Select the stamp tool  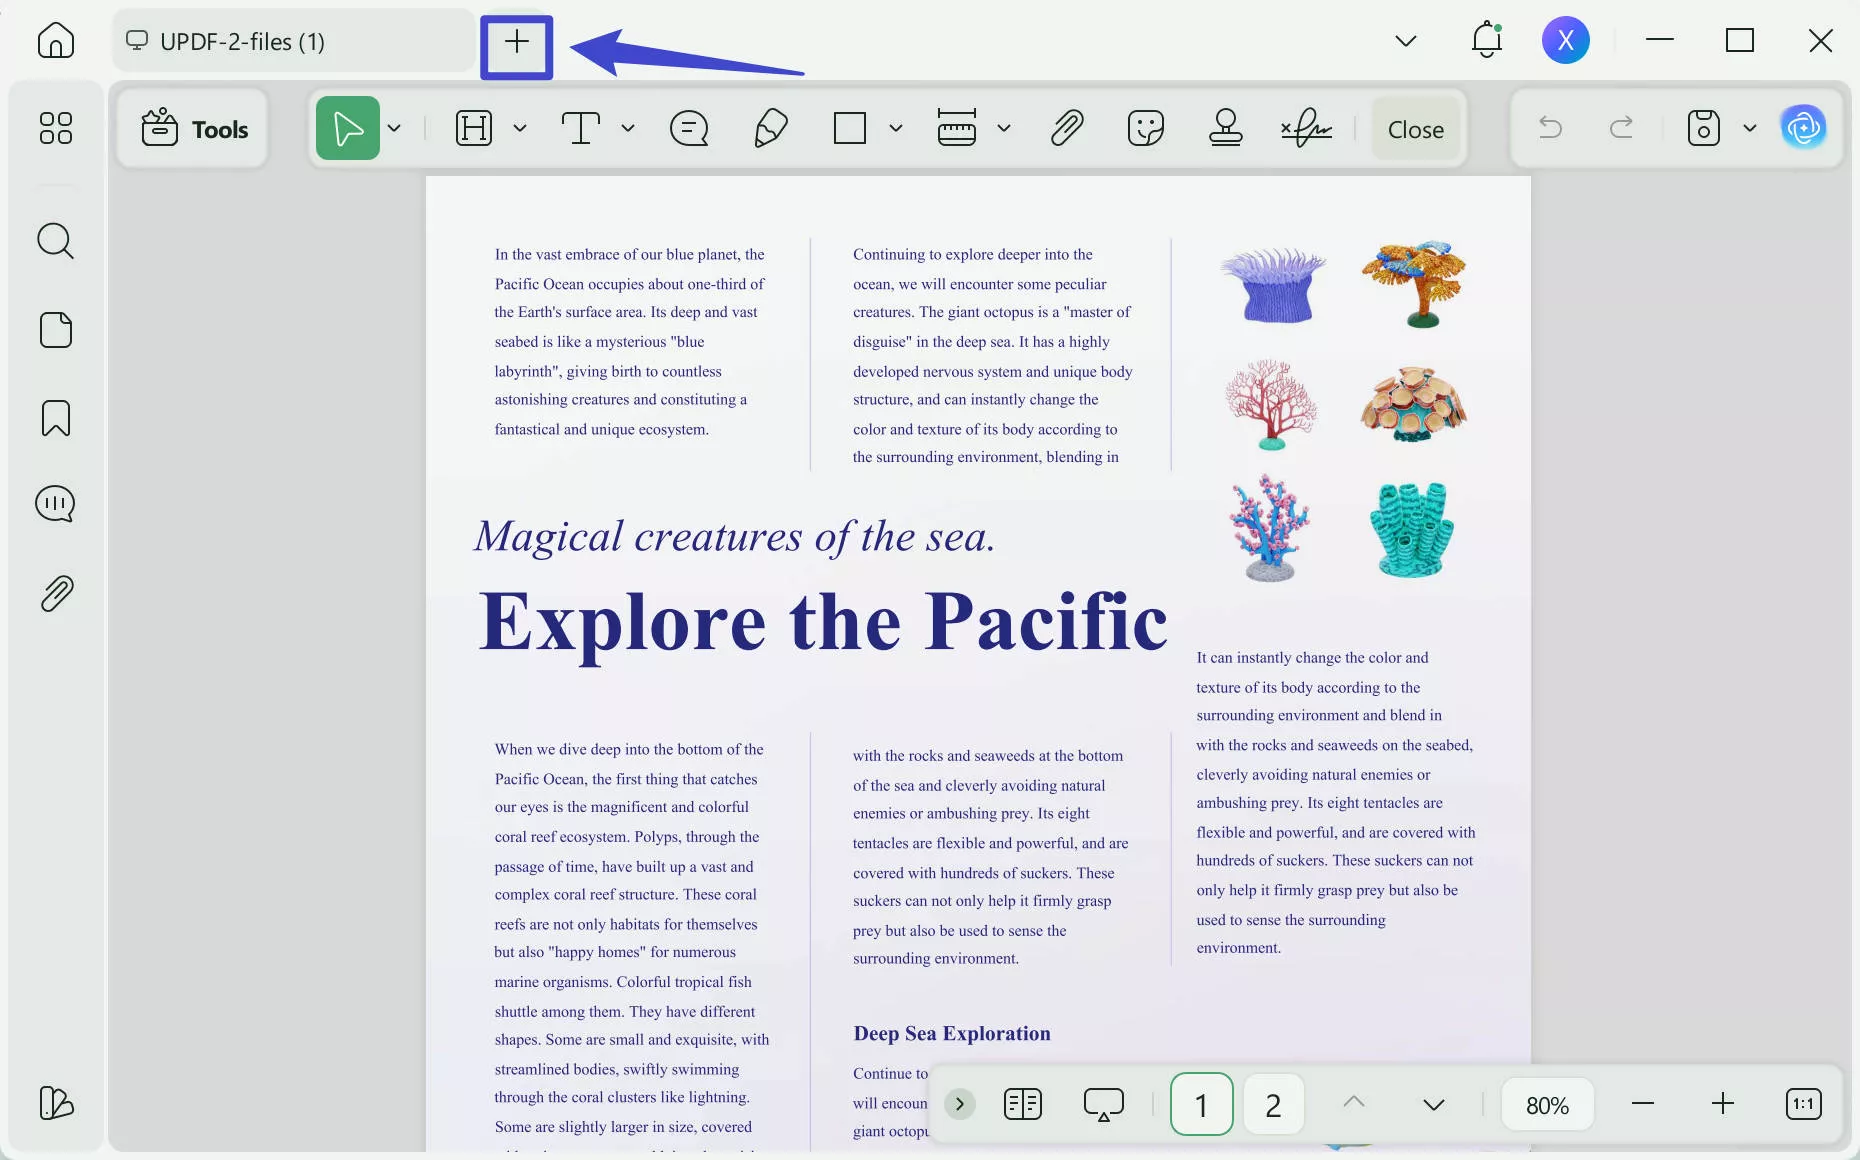pyautogui.click(x=1225, y=128)
